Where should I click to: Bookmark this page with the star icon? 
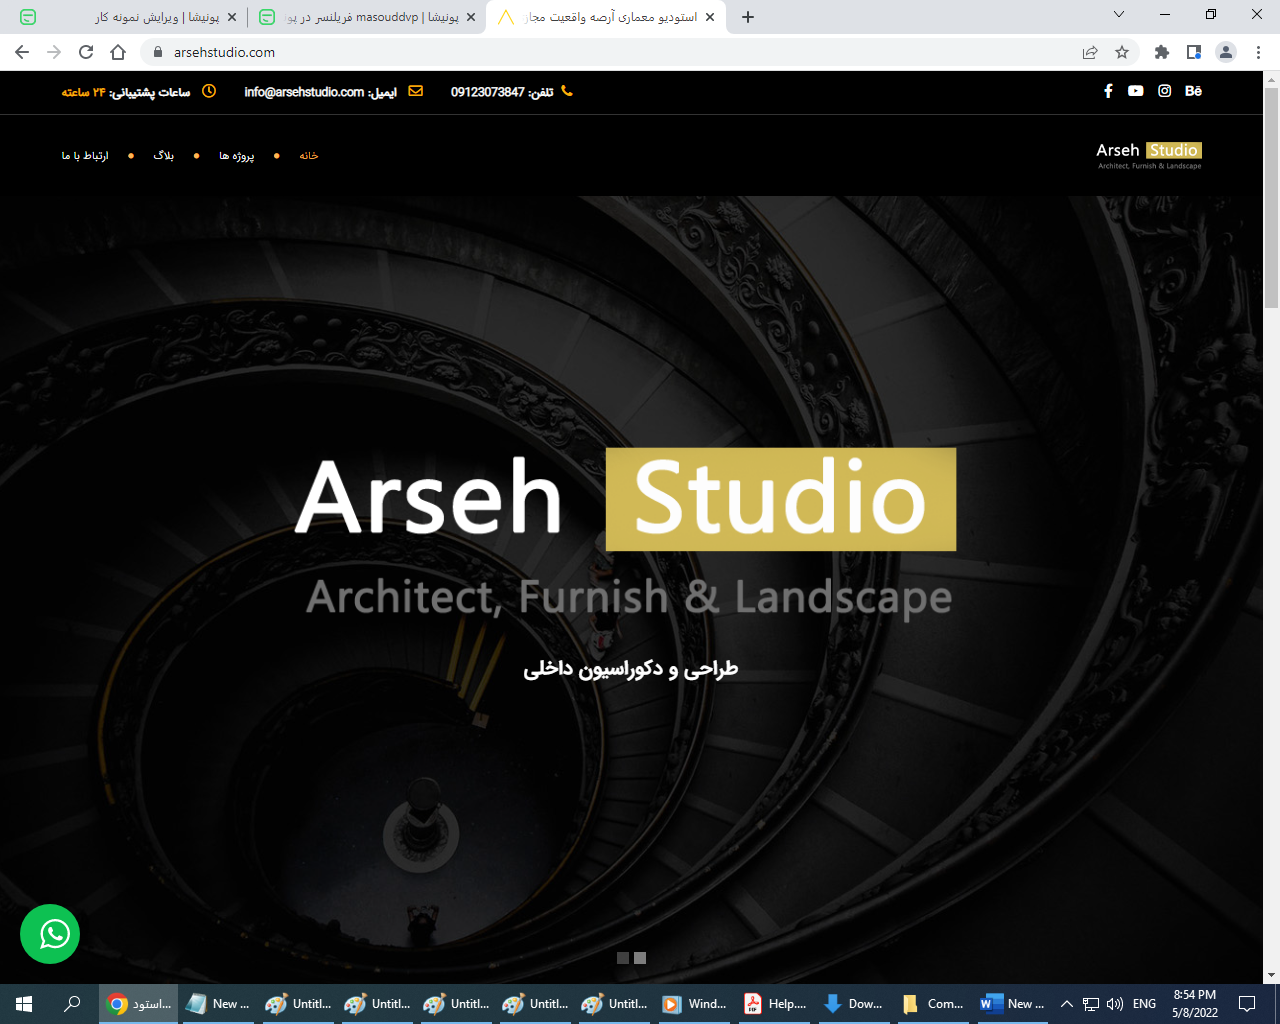(1122, 52)
